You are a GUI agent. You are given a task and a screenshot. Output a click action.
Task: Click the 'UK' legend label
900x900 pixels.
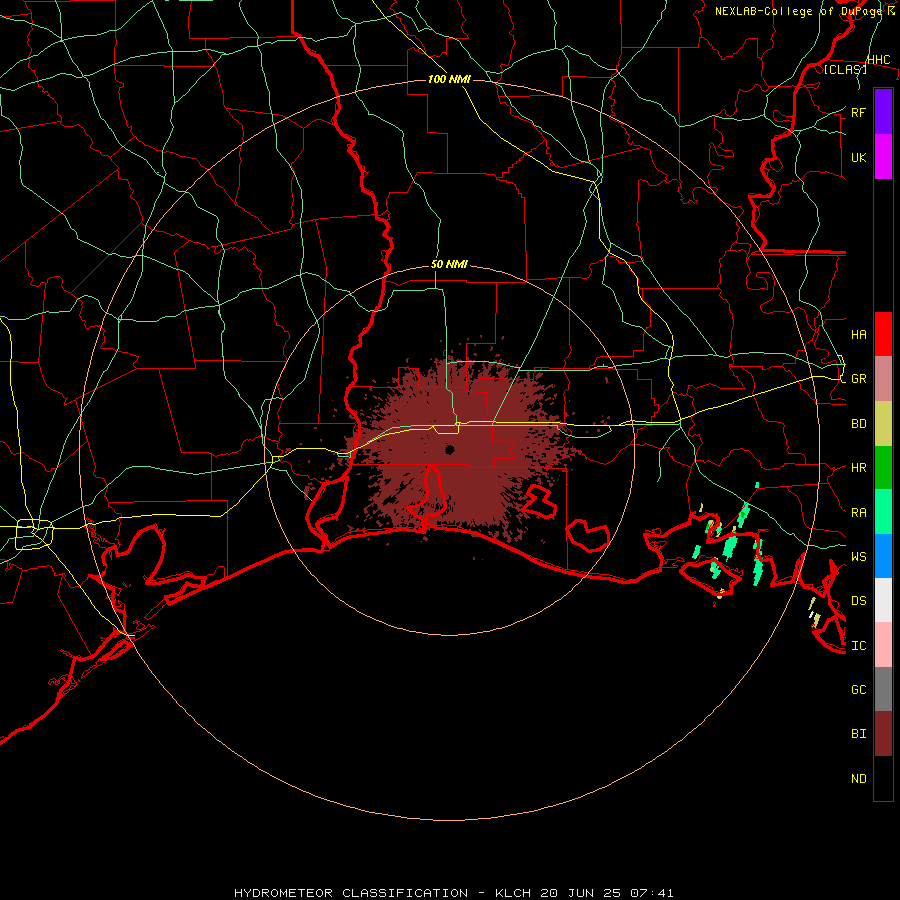point(858,158)
